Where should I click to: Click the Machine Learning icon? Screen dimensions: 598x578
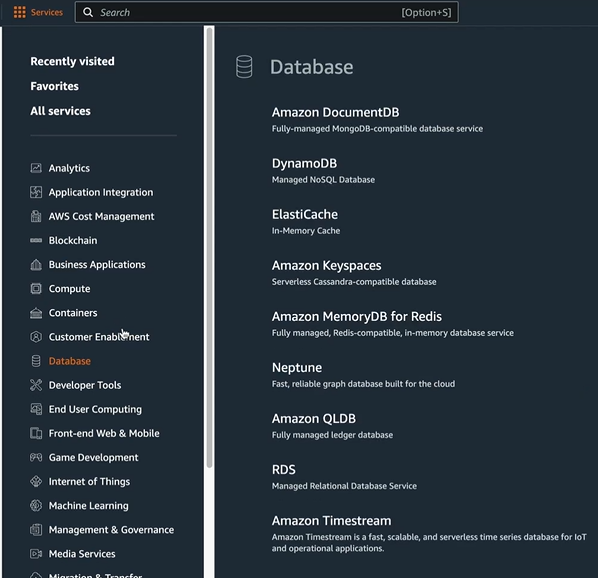36,506
